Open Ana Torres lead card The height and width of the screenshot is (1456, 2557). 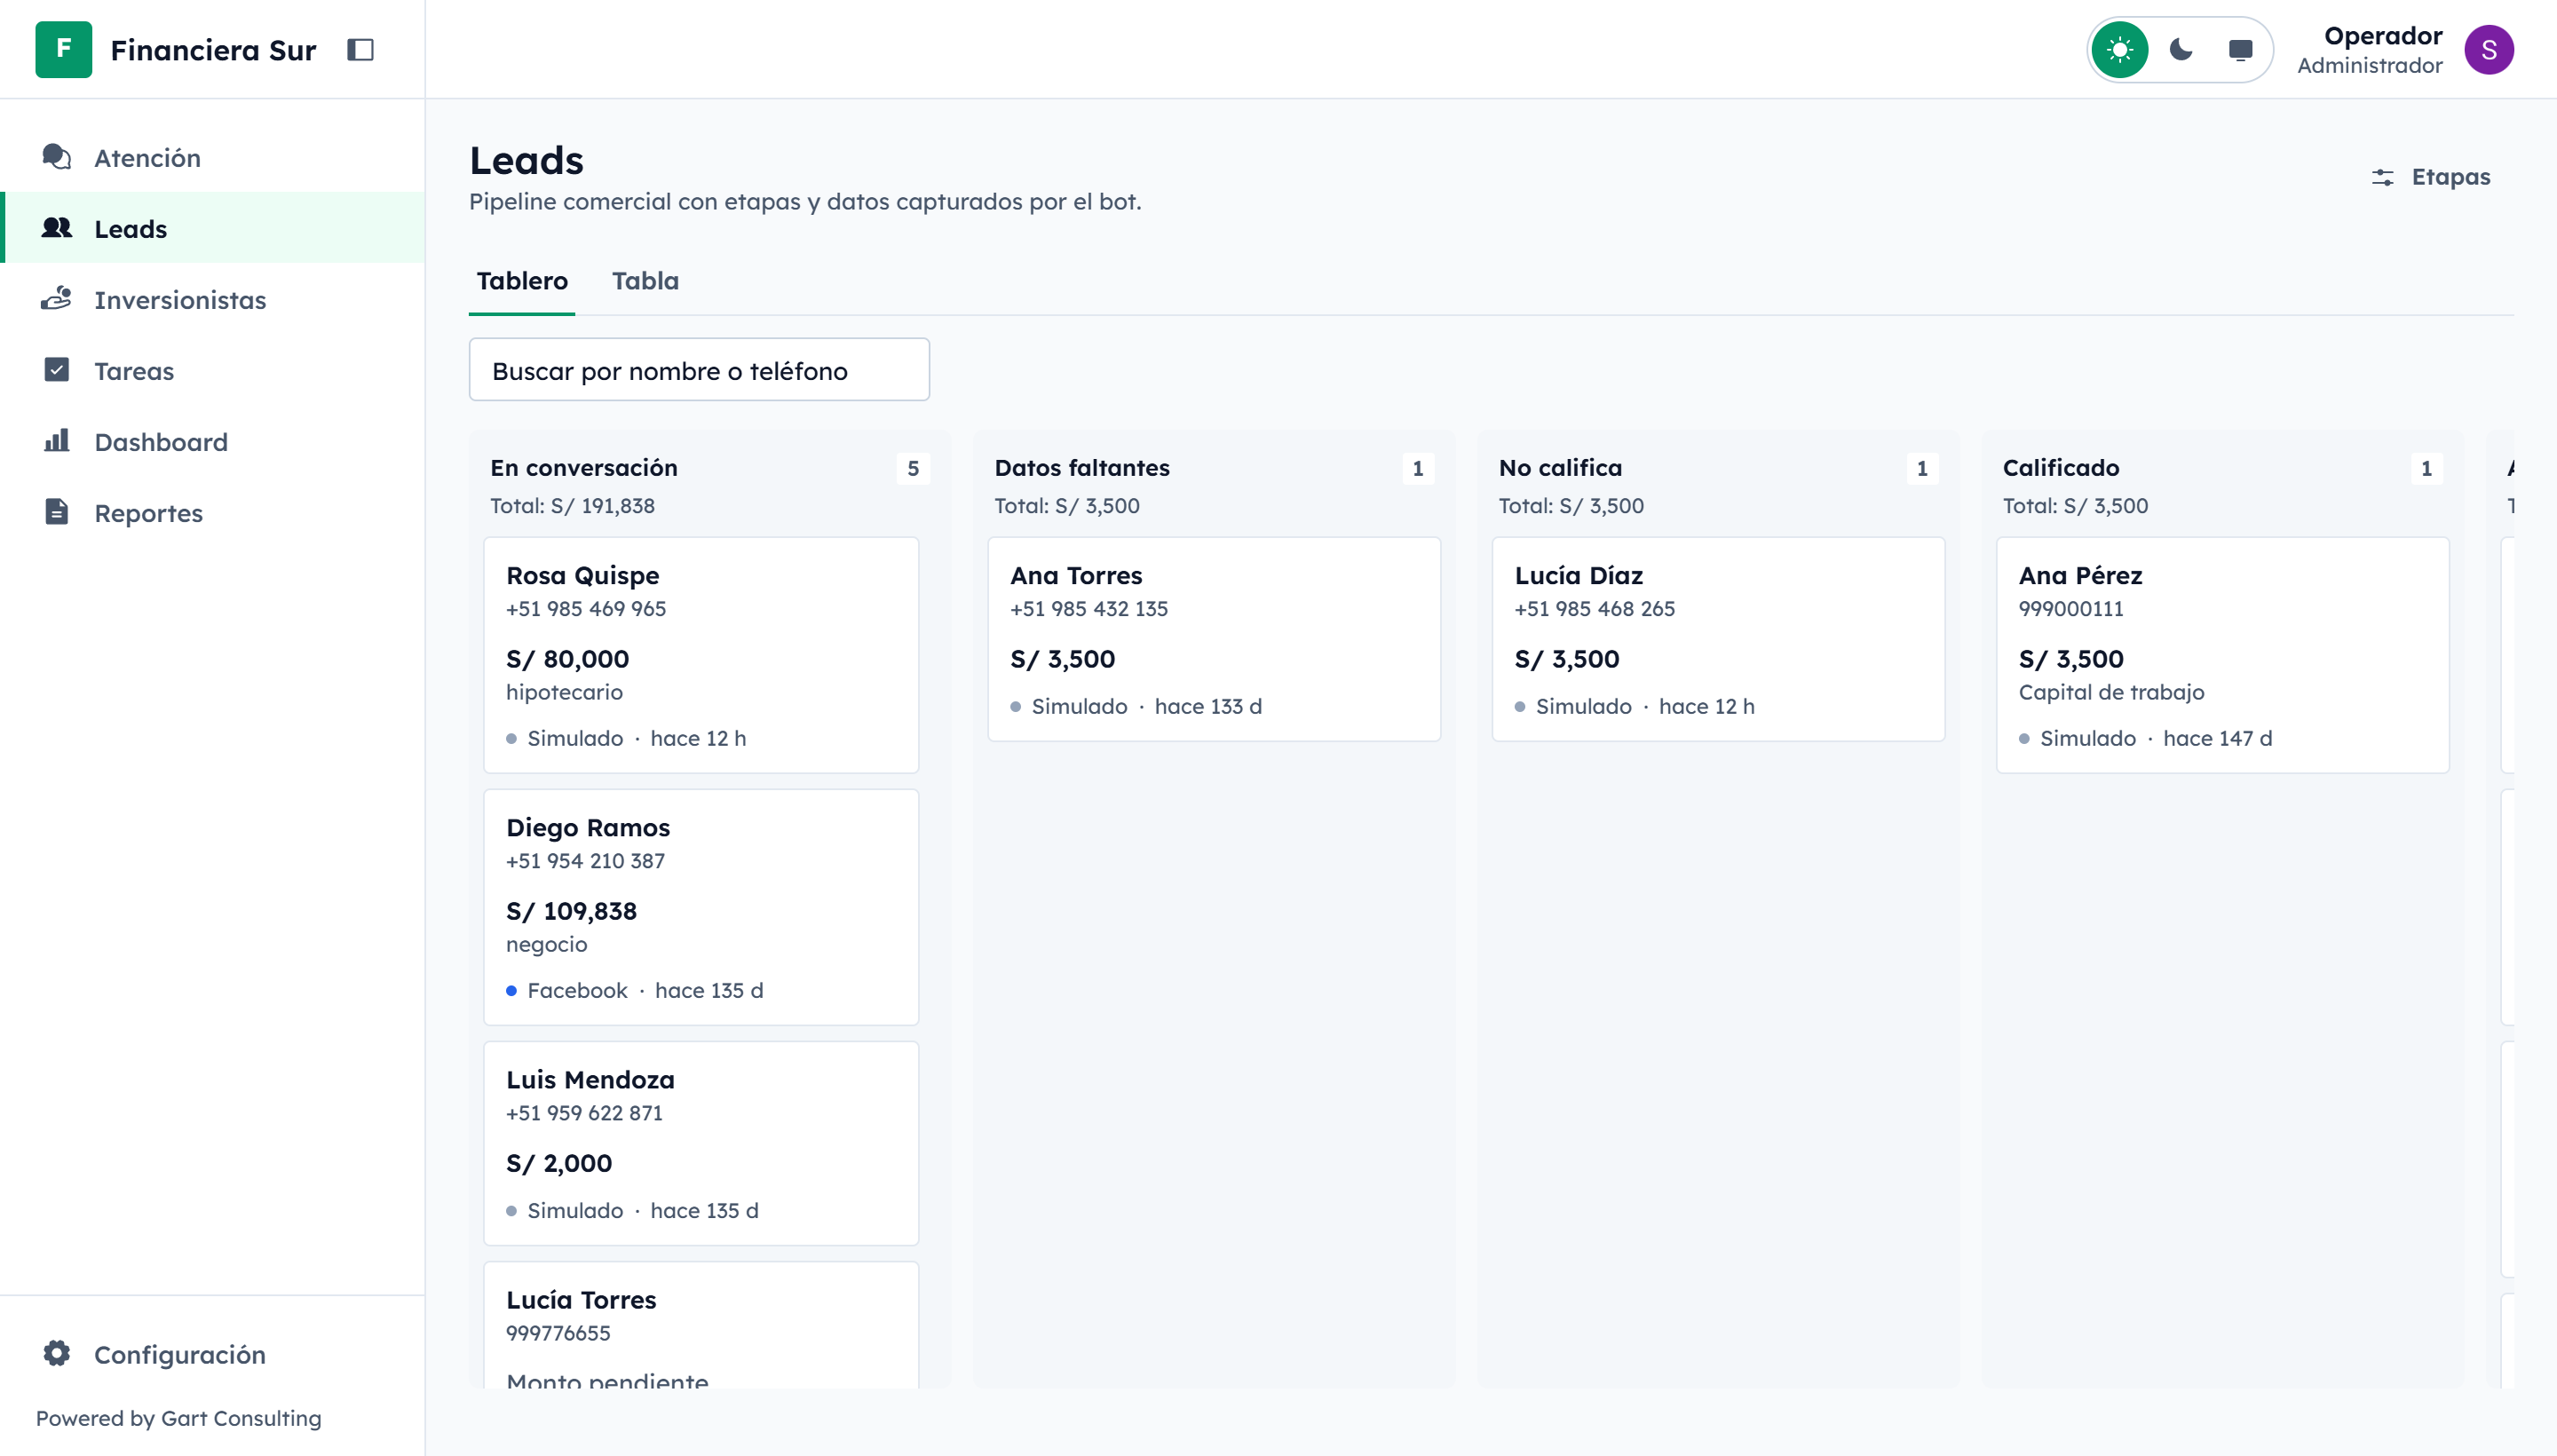tap(1214, 639)
